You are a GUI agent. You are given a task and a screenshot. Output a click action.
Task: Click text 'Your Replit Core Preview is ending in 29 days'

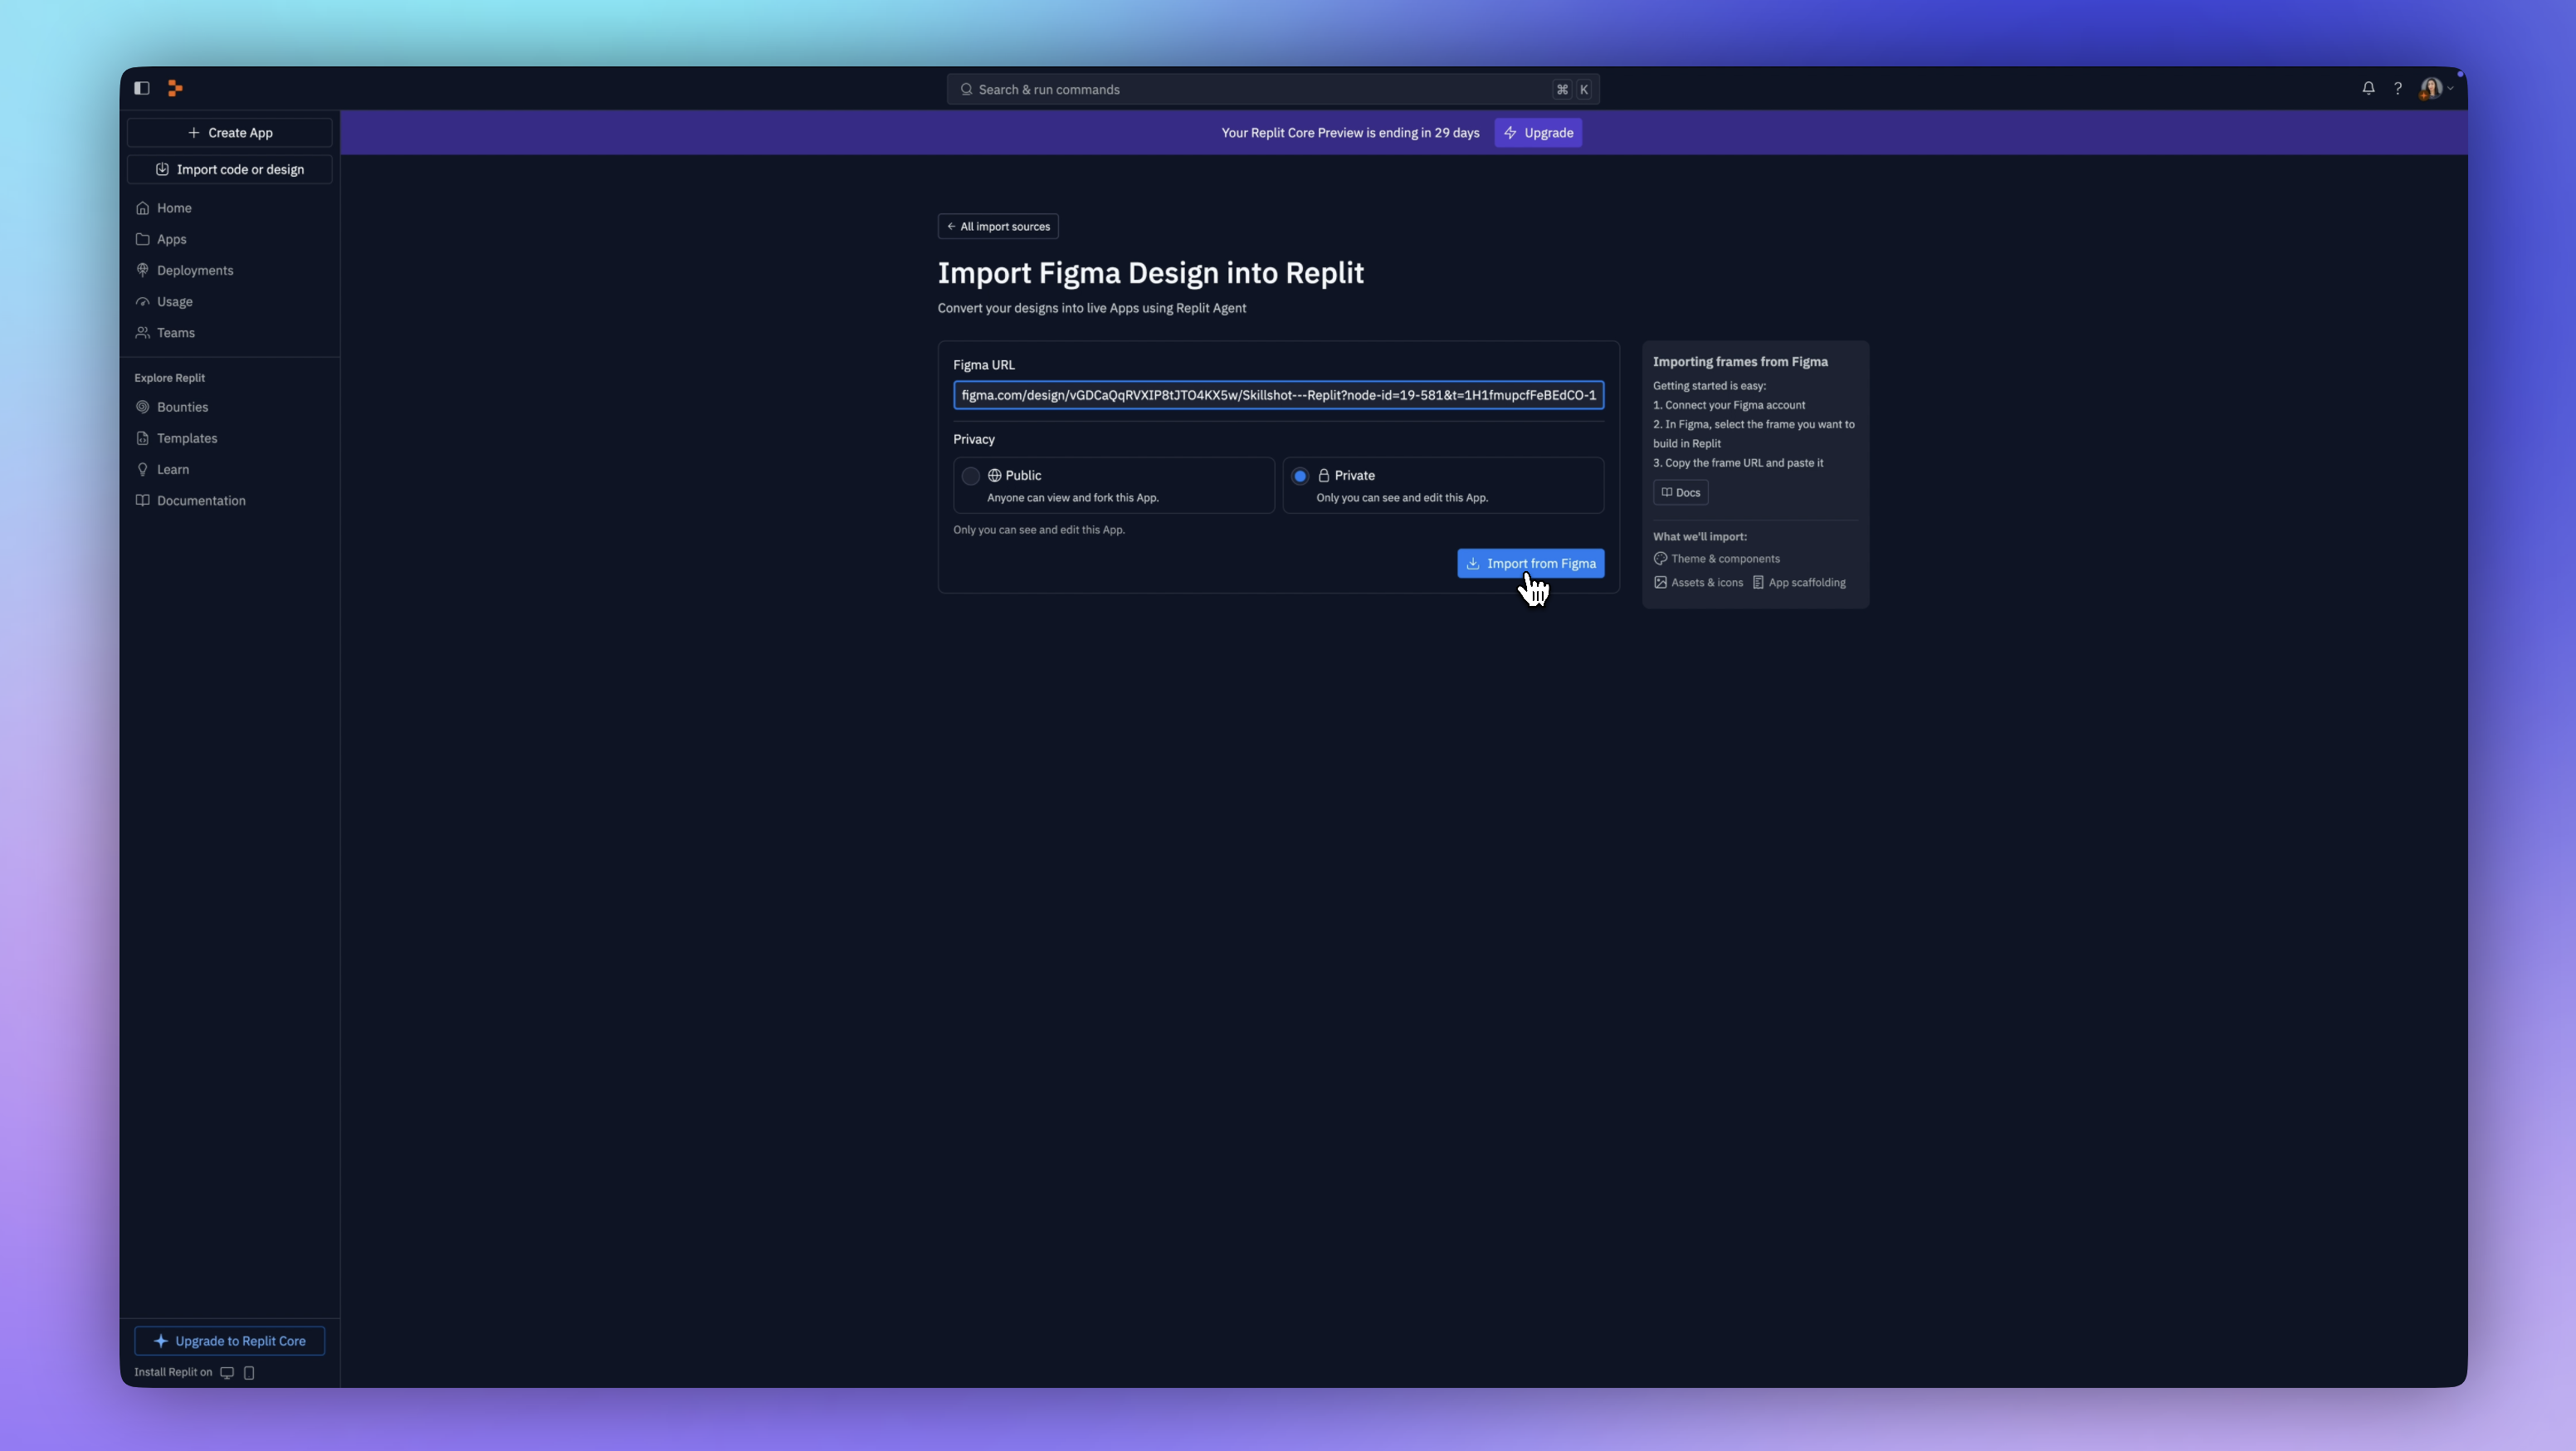(1350, 132)
